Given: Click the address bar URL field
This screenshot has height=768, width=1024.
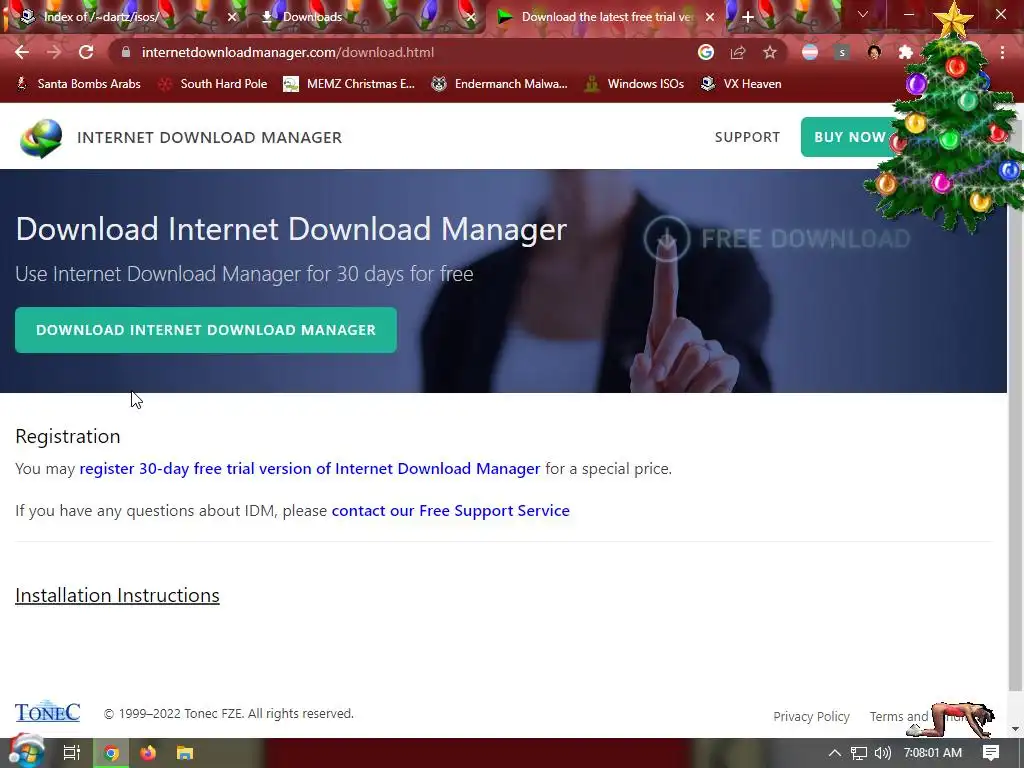Looking at the screenshot, I should (x=405, y=52).
